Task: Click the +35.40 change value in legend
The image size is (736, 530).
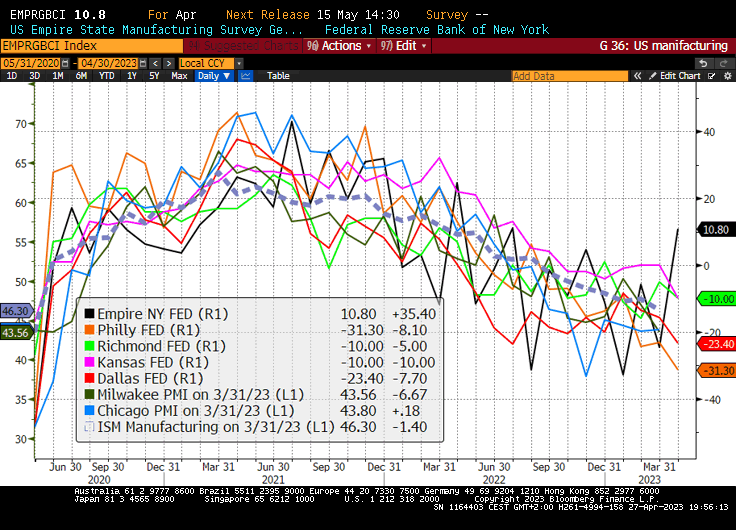Action: (x=414, y=314)
